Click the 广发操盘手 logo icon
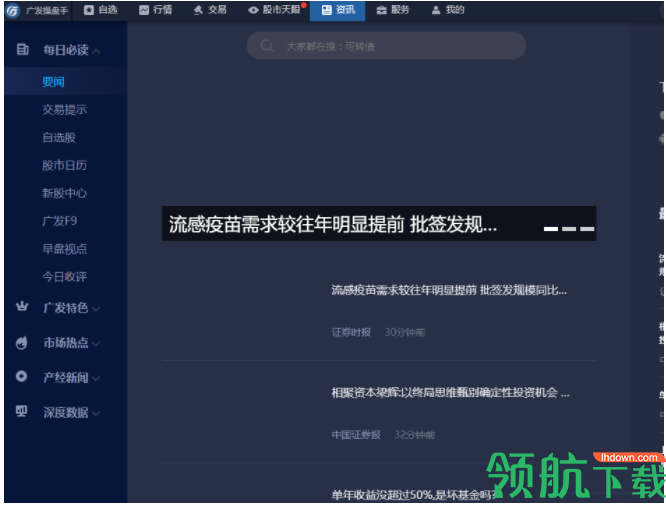The image size is (666, 505). pos(12,10)
